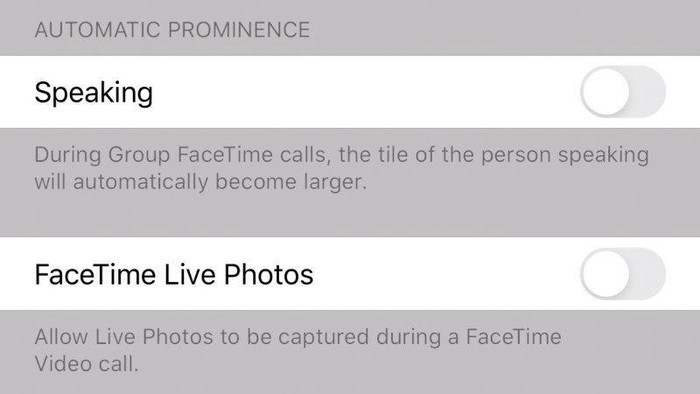The width and height of the screenshot is (700, 394).
Task: Tap the Speaking row label
Action: click(x=94, y=93)
